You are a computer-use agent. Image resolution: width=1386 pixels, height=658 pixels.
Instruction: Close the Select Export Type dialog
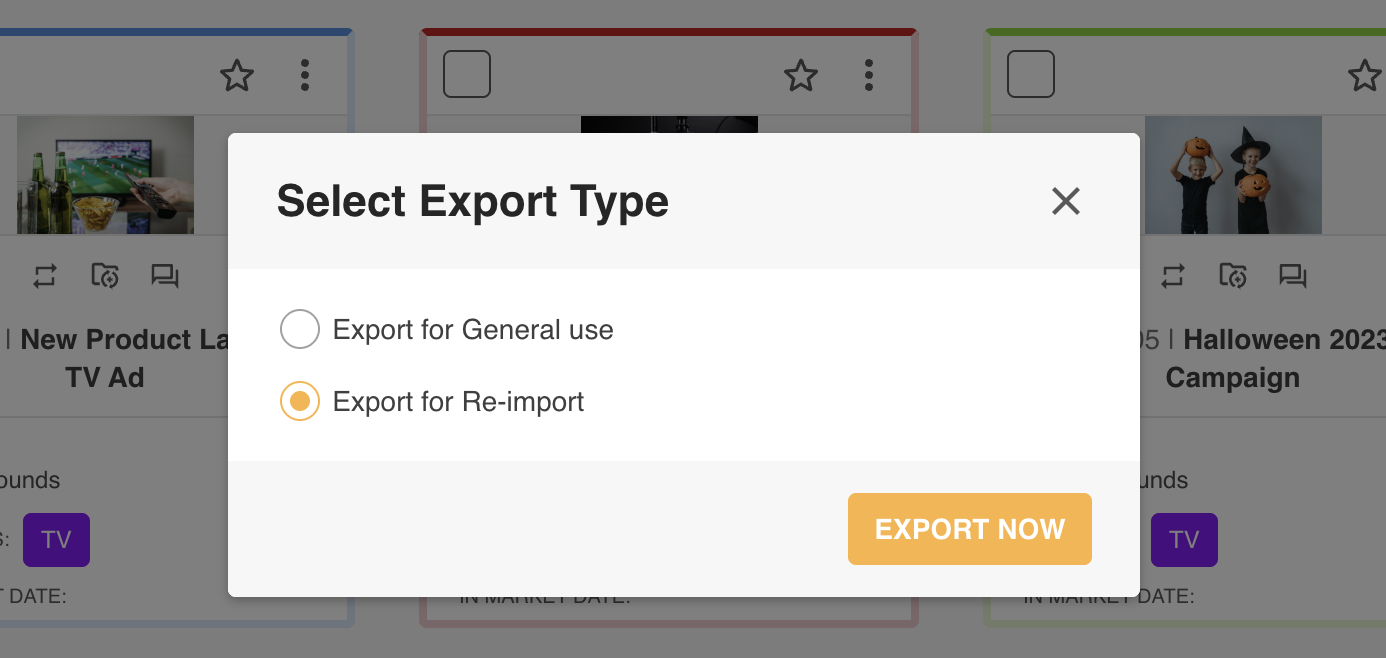(x=1066, y=201)
